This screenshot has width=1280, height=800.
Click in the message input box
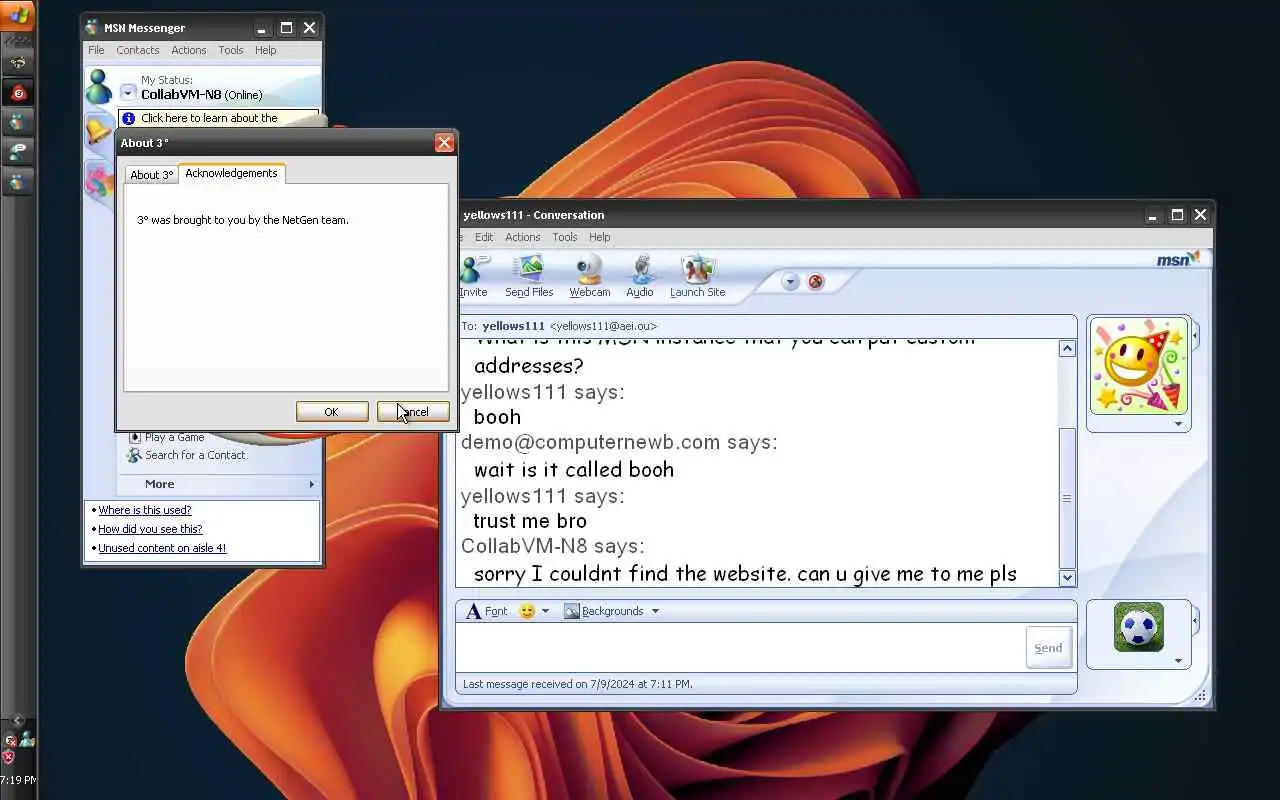740,647
